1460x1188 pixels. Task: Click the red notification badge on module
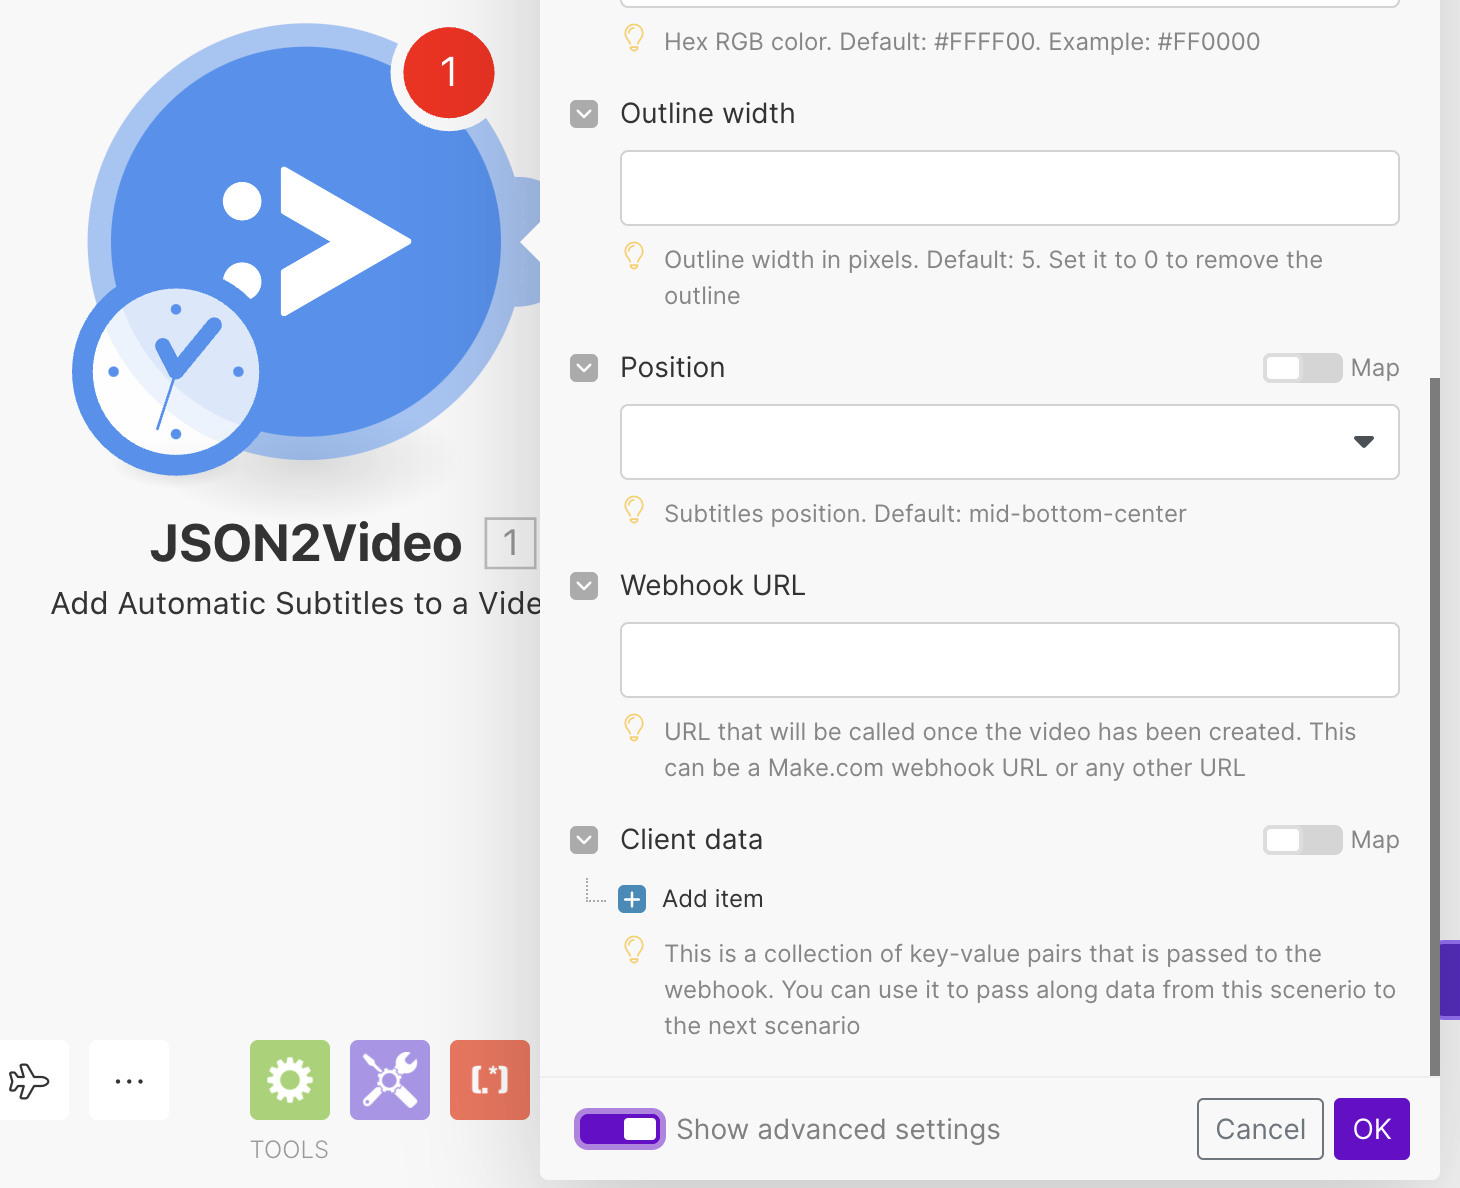pyautogui.click(x=449, y=73)
